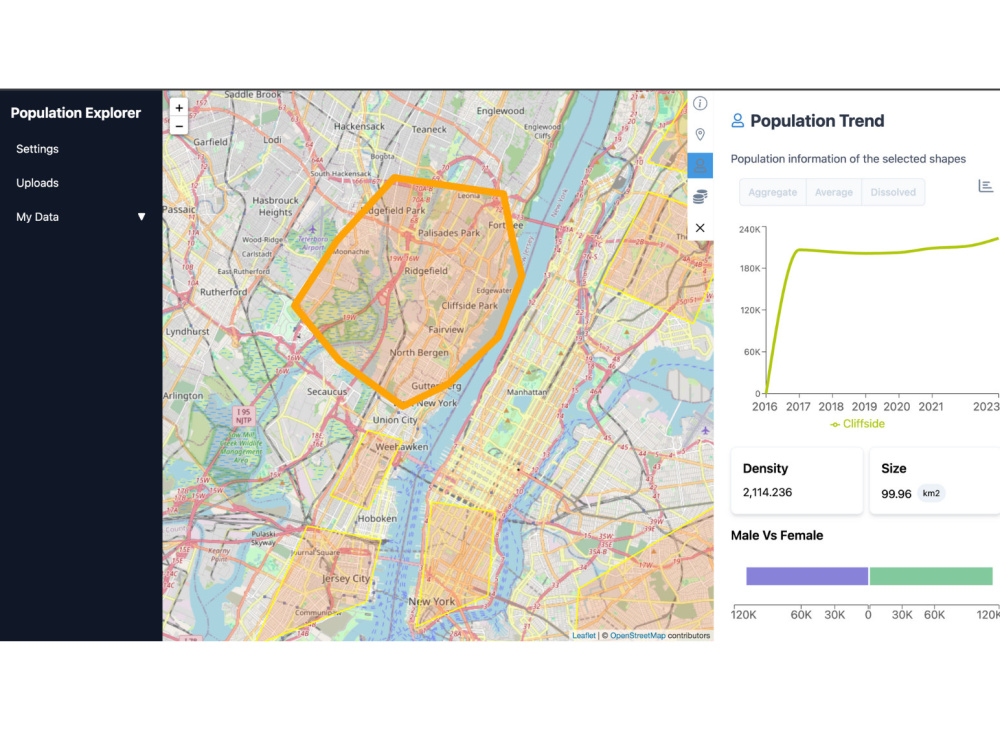Click the km2 unit badge

pos(931,494)
